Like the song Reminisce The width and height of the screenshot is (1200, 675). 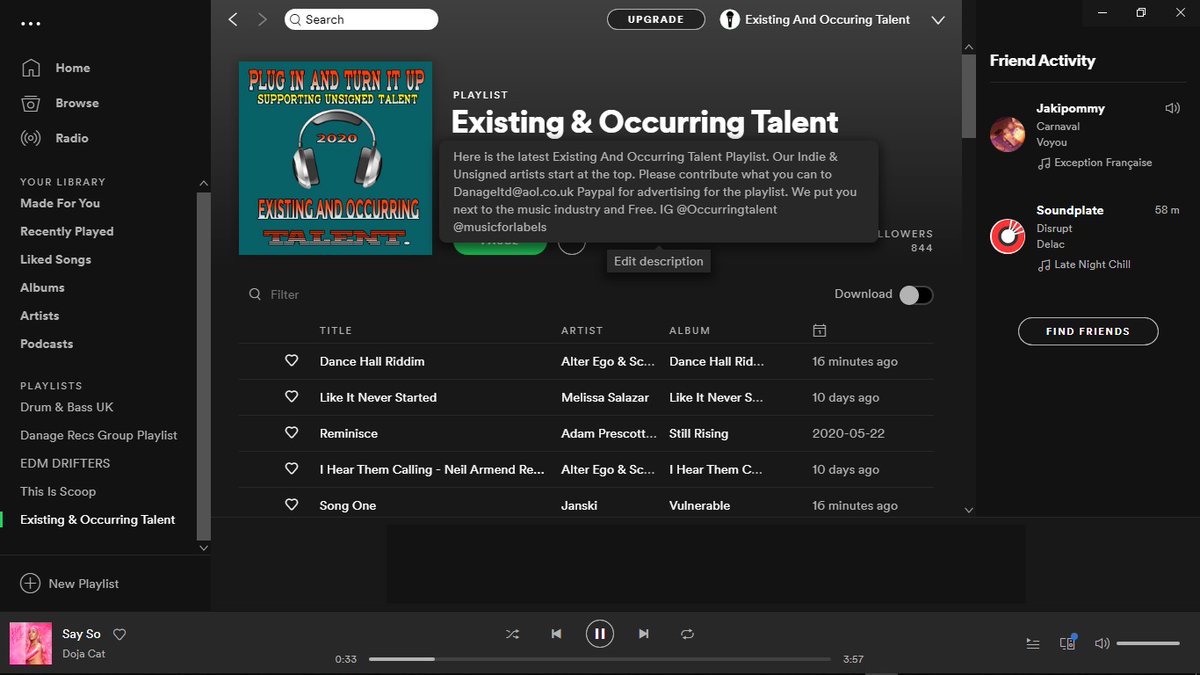point(292,433)
